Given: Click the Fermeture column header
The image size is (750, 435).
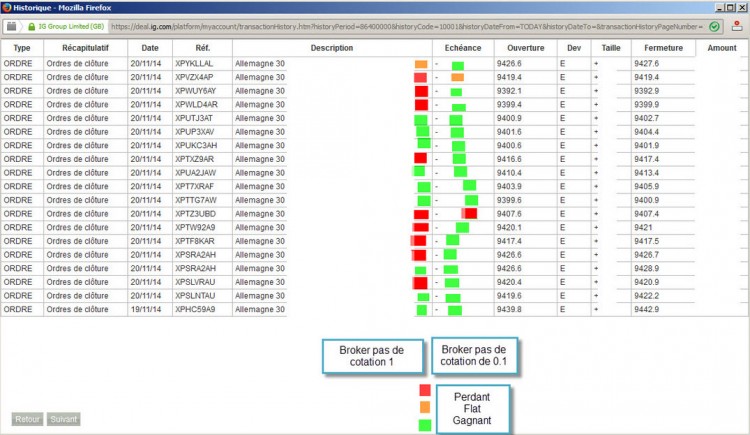Looking at the screenshot, I should [x=663, y=48].
